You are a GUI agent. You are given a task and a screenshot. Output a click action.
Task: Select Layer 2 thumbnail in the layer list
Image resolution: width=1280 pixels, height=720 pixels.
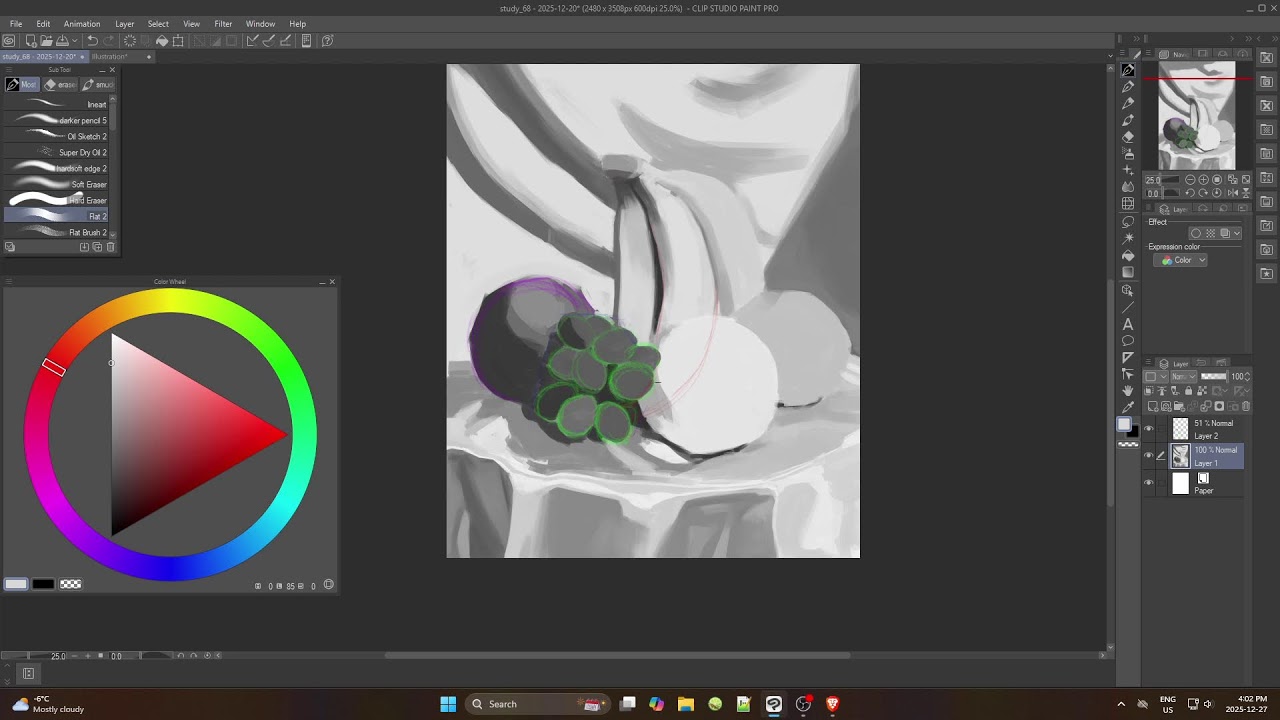(x=1181, y=429)
